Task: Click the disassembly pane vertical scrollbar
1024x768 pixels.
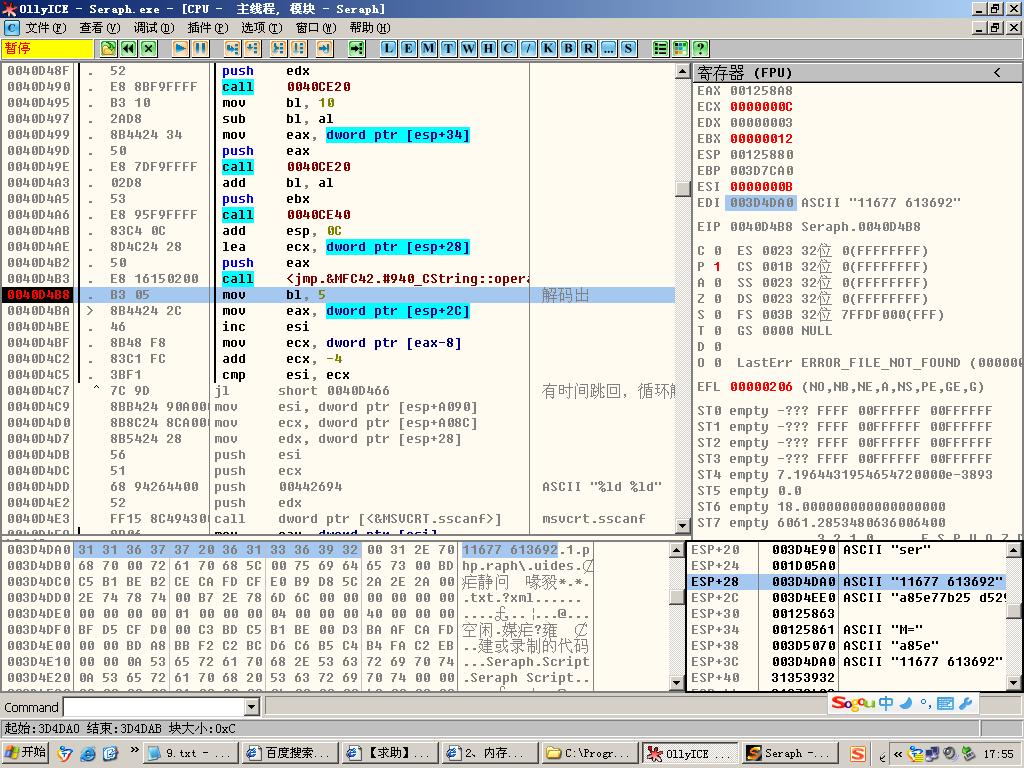Action: [x=682, y=300]
